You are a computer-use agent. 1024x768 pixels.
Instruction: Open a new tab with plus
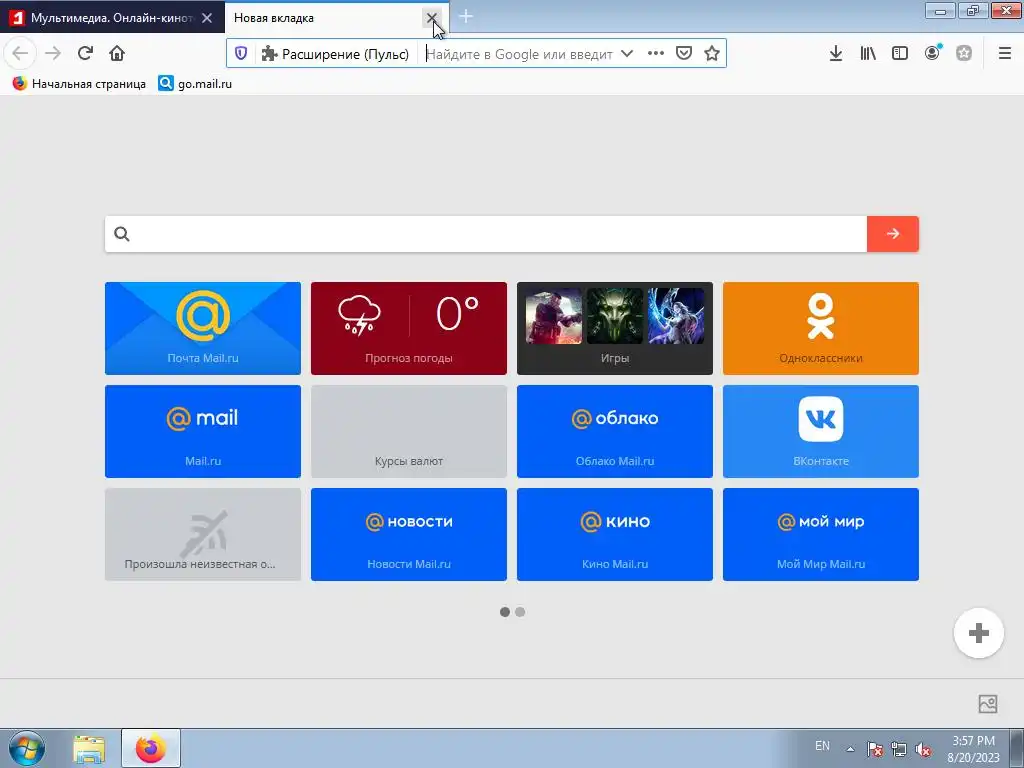(x=466, y=16)
